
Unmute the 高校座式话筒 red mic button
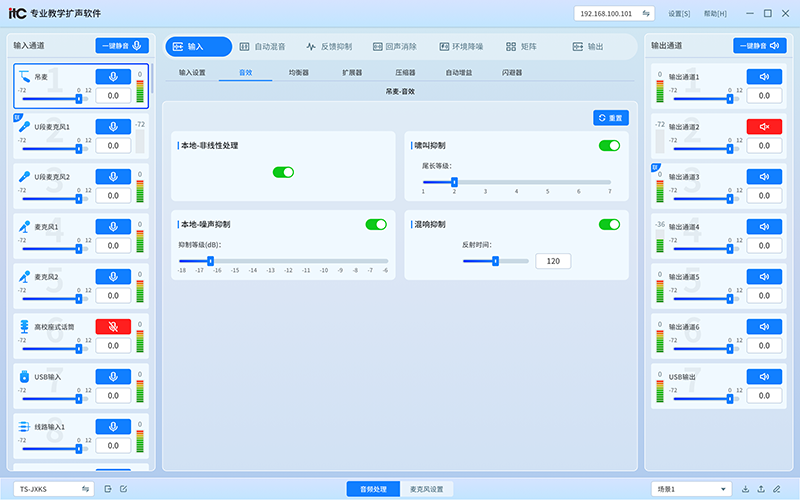click(113, 327)
